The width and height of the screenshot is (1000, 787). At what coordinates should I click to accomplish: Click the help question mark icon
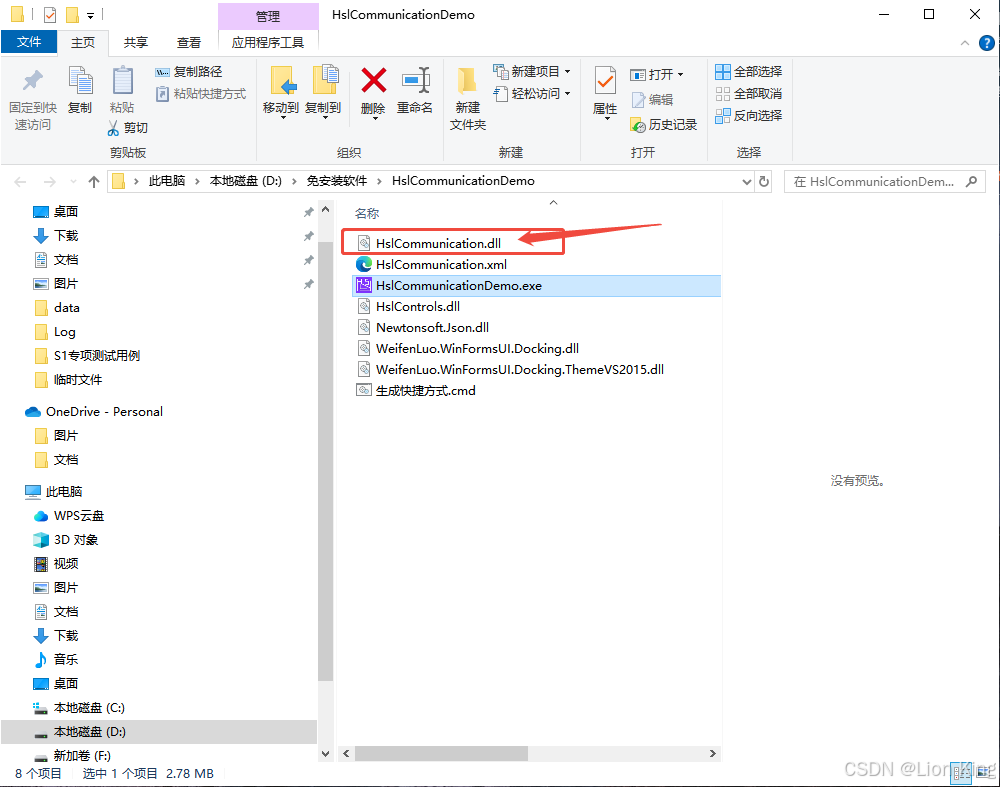pos(986,43)
